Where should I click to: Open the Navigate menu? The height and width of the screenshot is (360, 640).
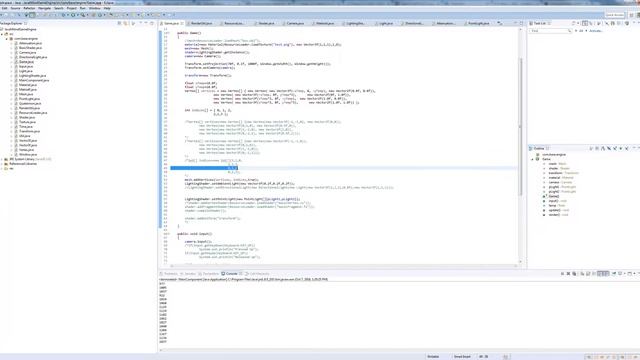pos(44,8)
